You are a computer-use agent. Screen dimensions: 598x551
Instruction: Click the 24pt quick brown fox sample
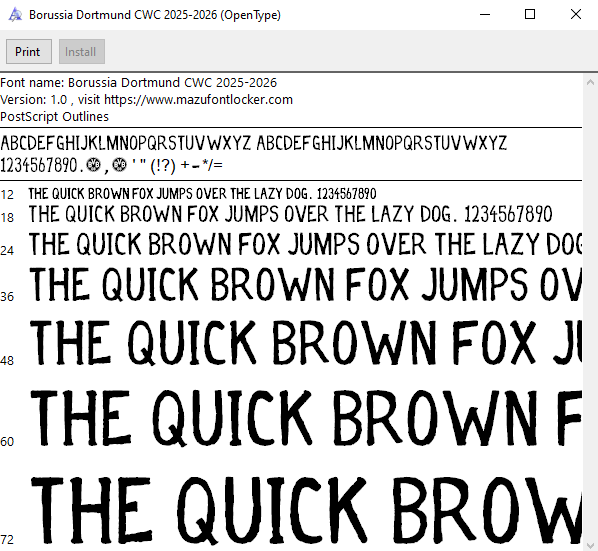coord(305,244)
